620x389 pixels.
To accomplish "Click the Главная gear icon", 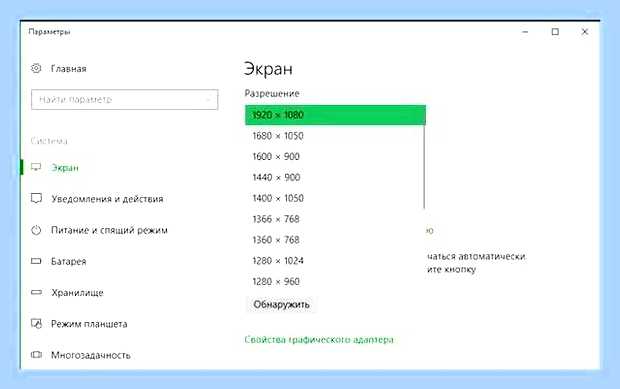I will coord(36,68).
